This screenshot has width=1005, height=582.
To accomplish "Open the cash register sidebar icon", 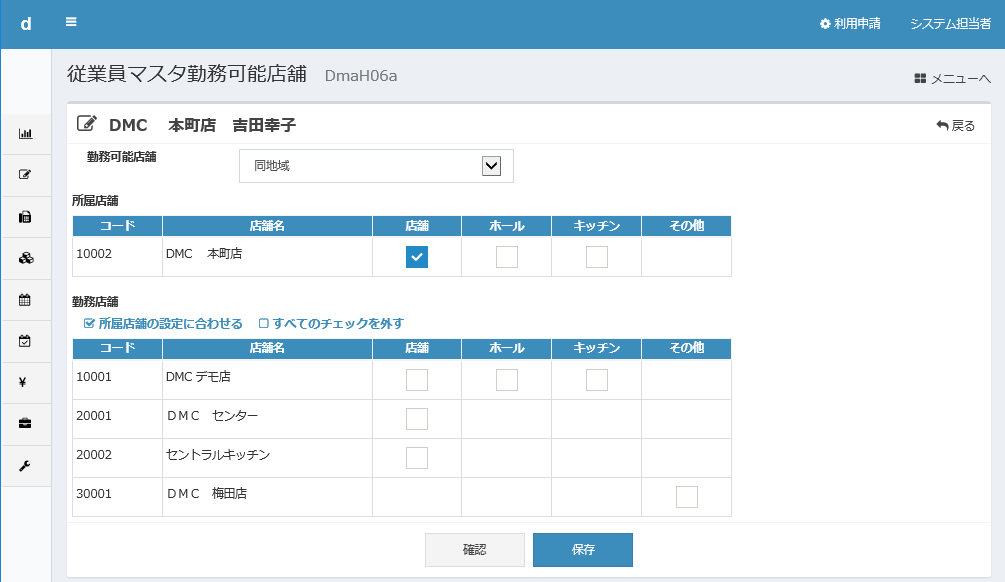I will pos(26,217).
